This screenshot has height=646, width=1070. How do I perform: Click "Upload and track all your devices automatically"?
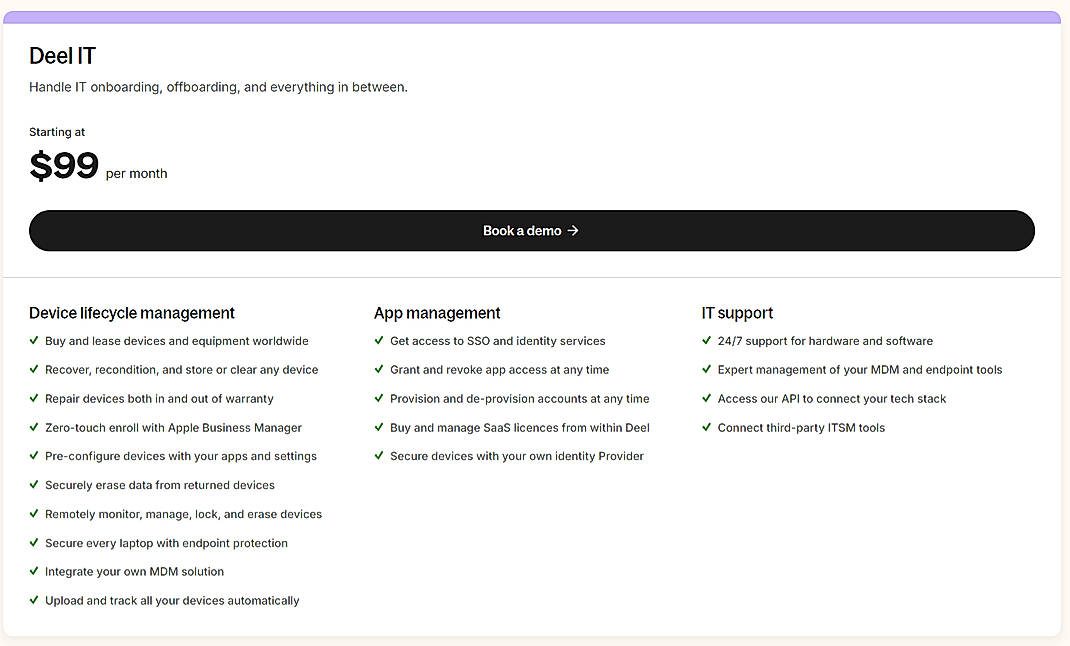click(x=172, y=601)
